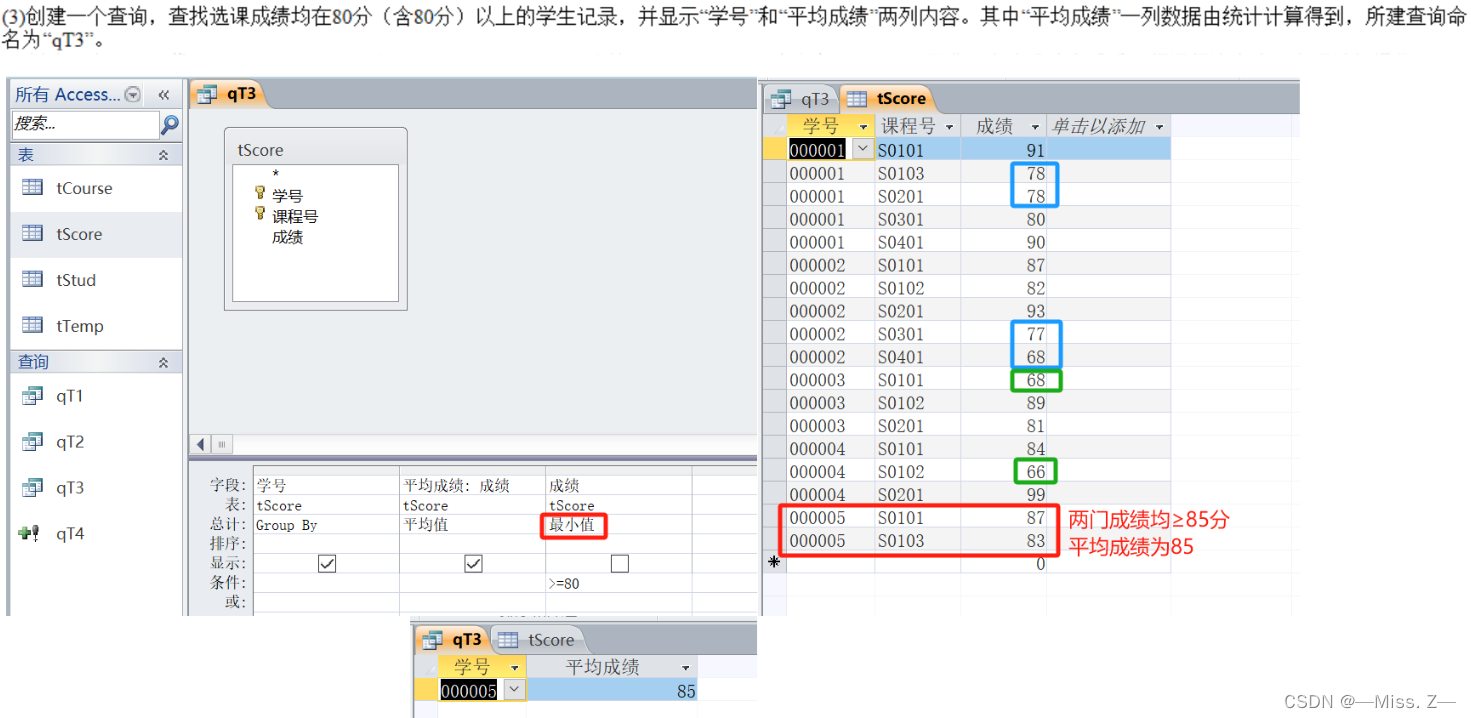The image size is (1471, 718).
Task: Open the dropdown in selected 000001 cell
Action: (862, 150)
